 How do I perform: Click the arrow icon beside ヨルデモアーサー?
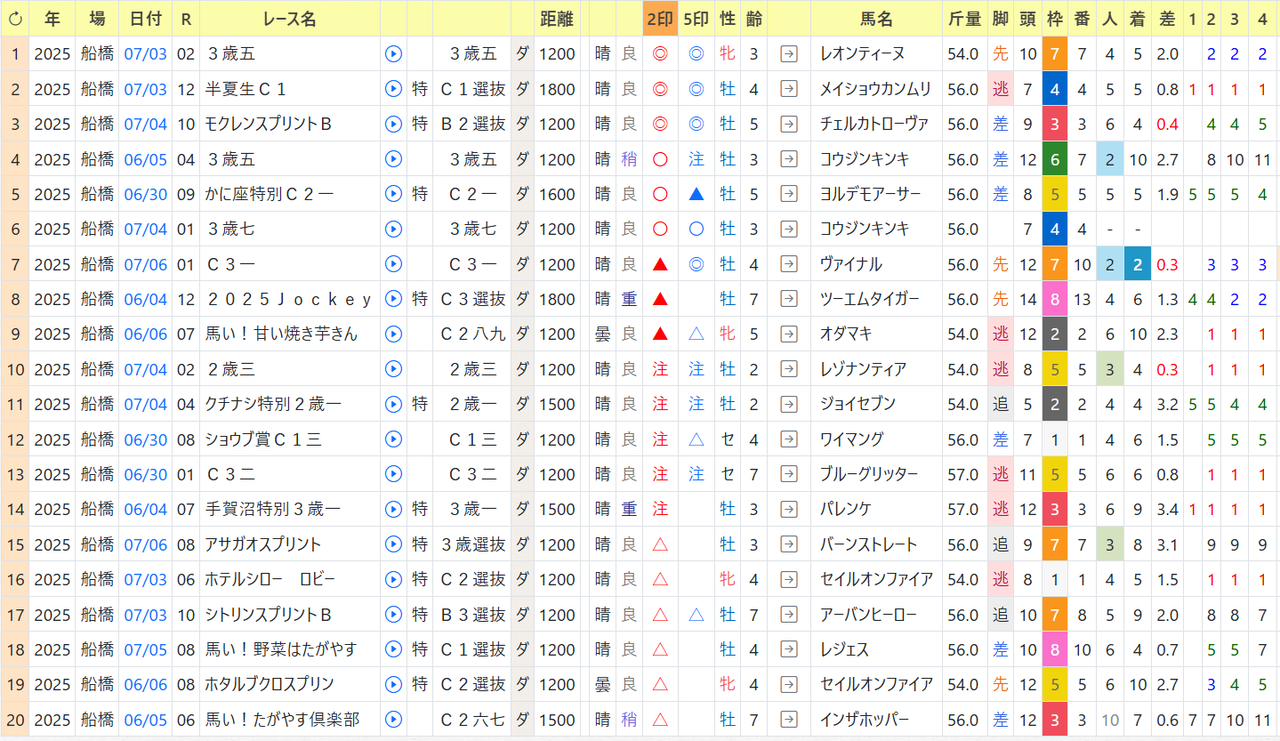(789, 194)
